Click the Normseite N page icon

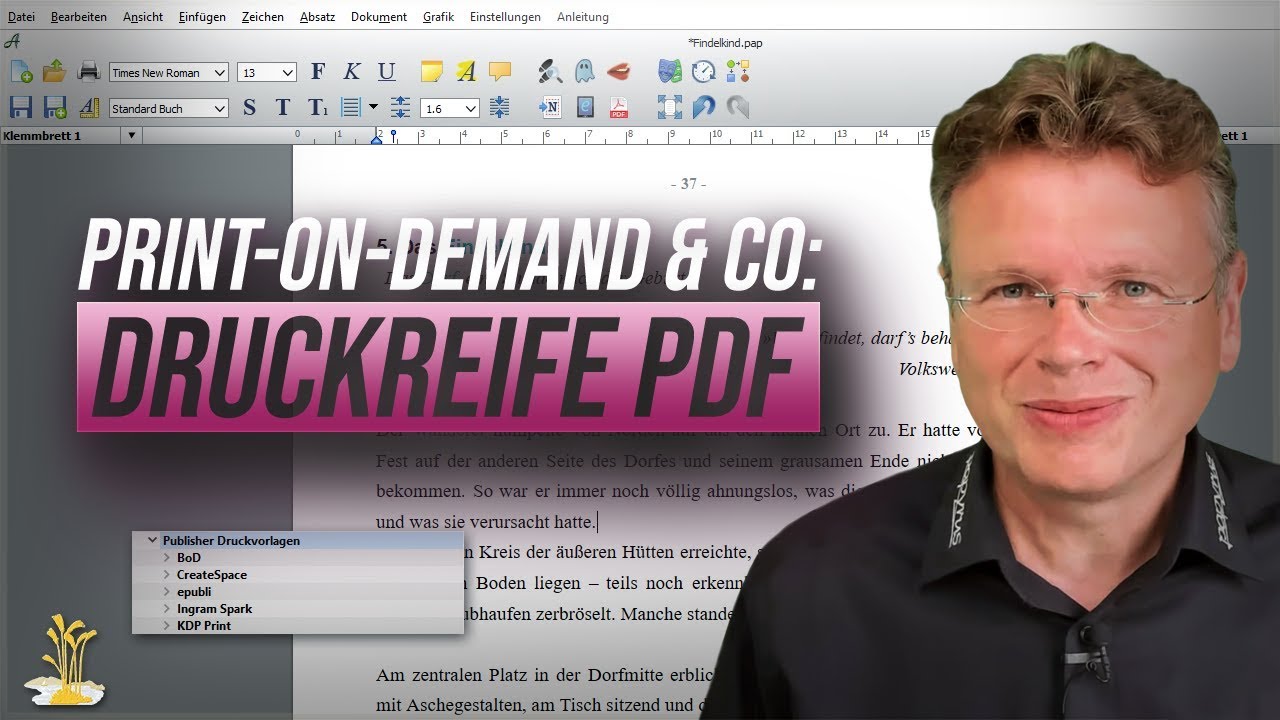click(x=550, y=107)
